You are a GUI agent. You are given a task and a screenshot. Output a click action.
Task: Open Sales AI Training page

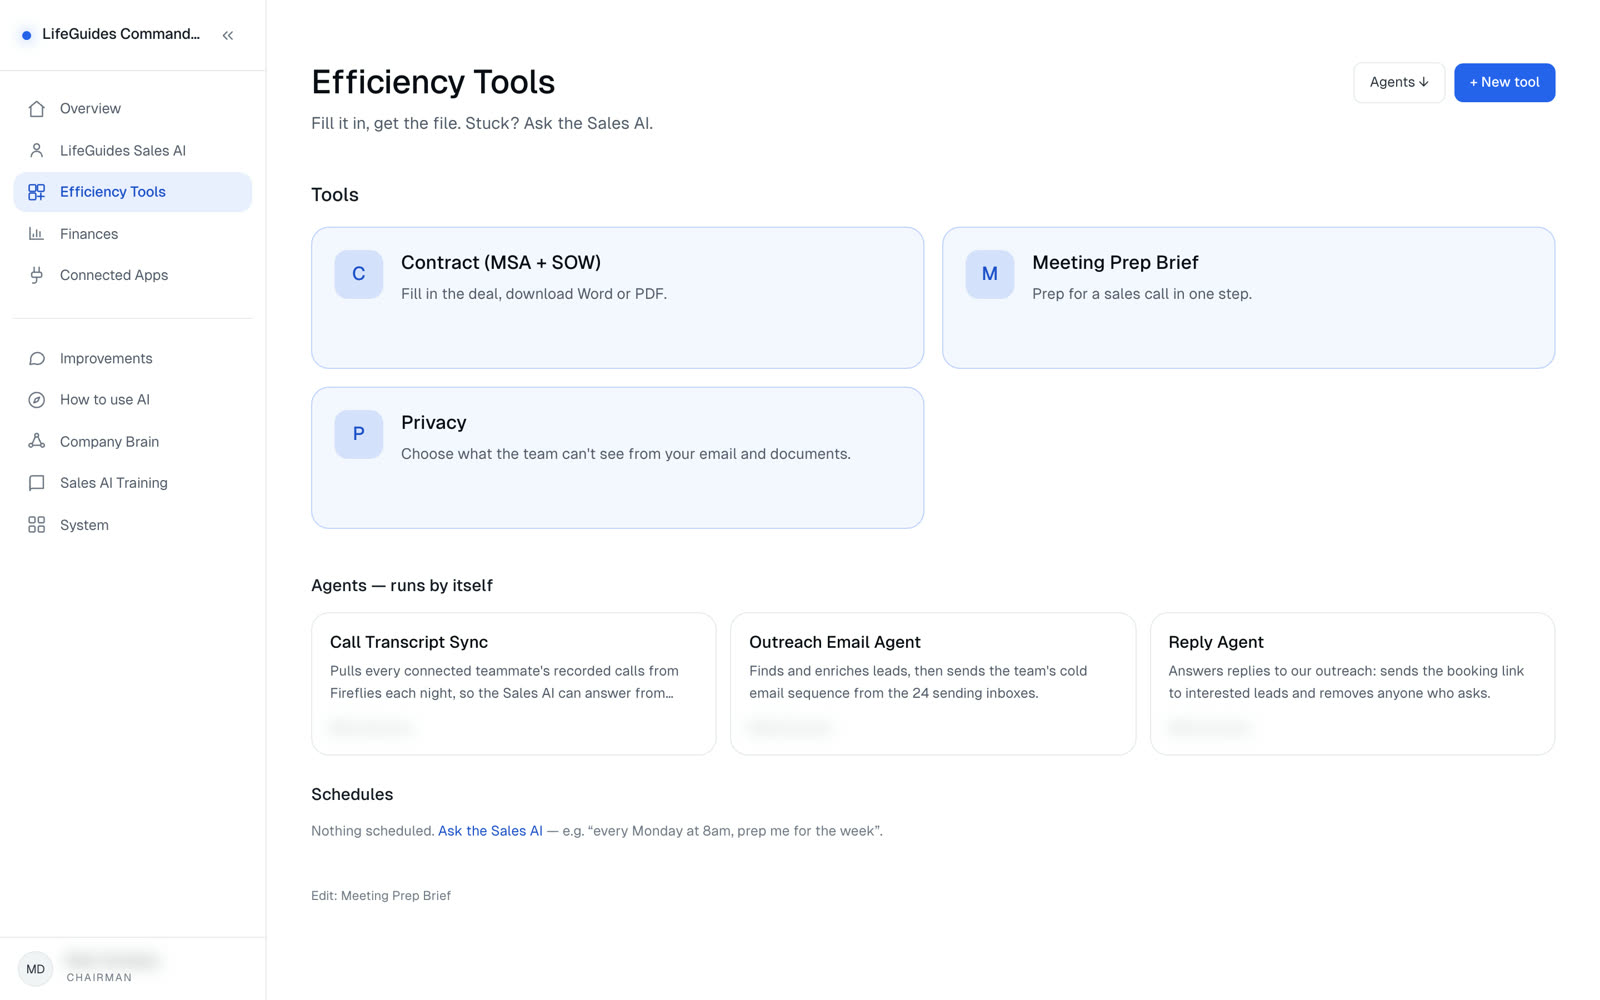(132, 483)
